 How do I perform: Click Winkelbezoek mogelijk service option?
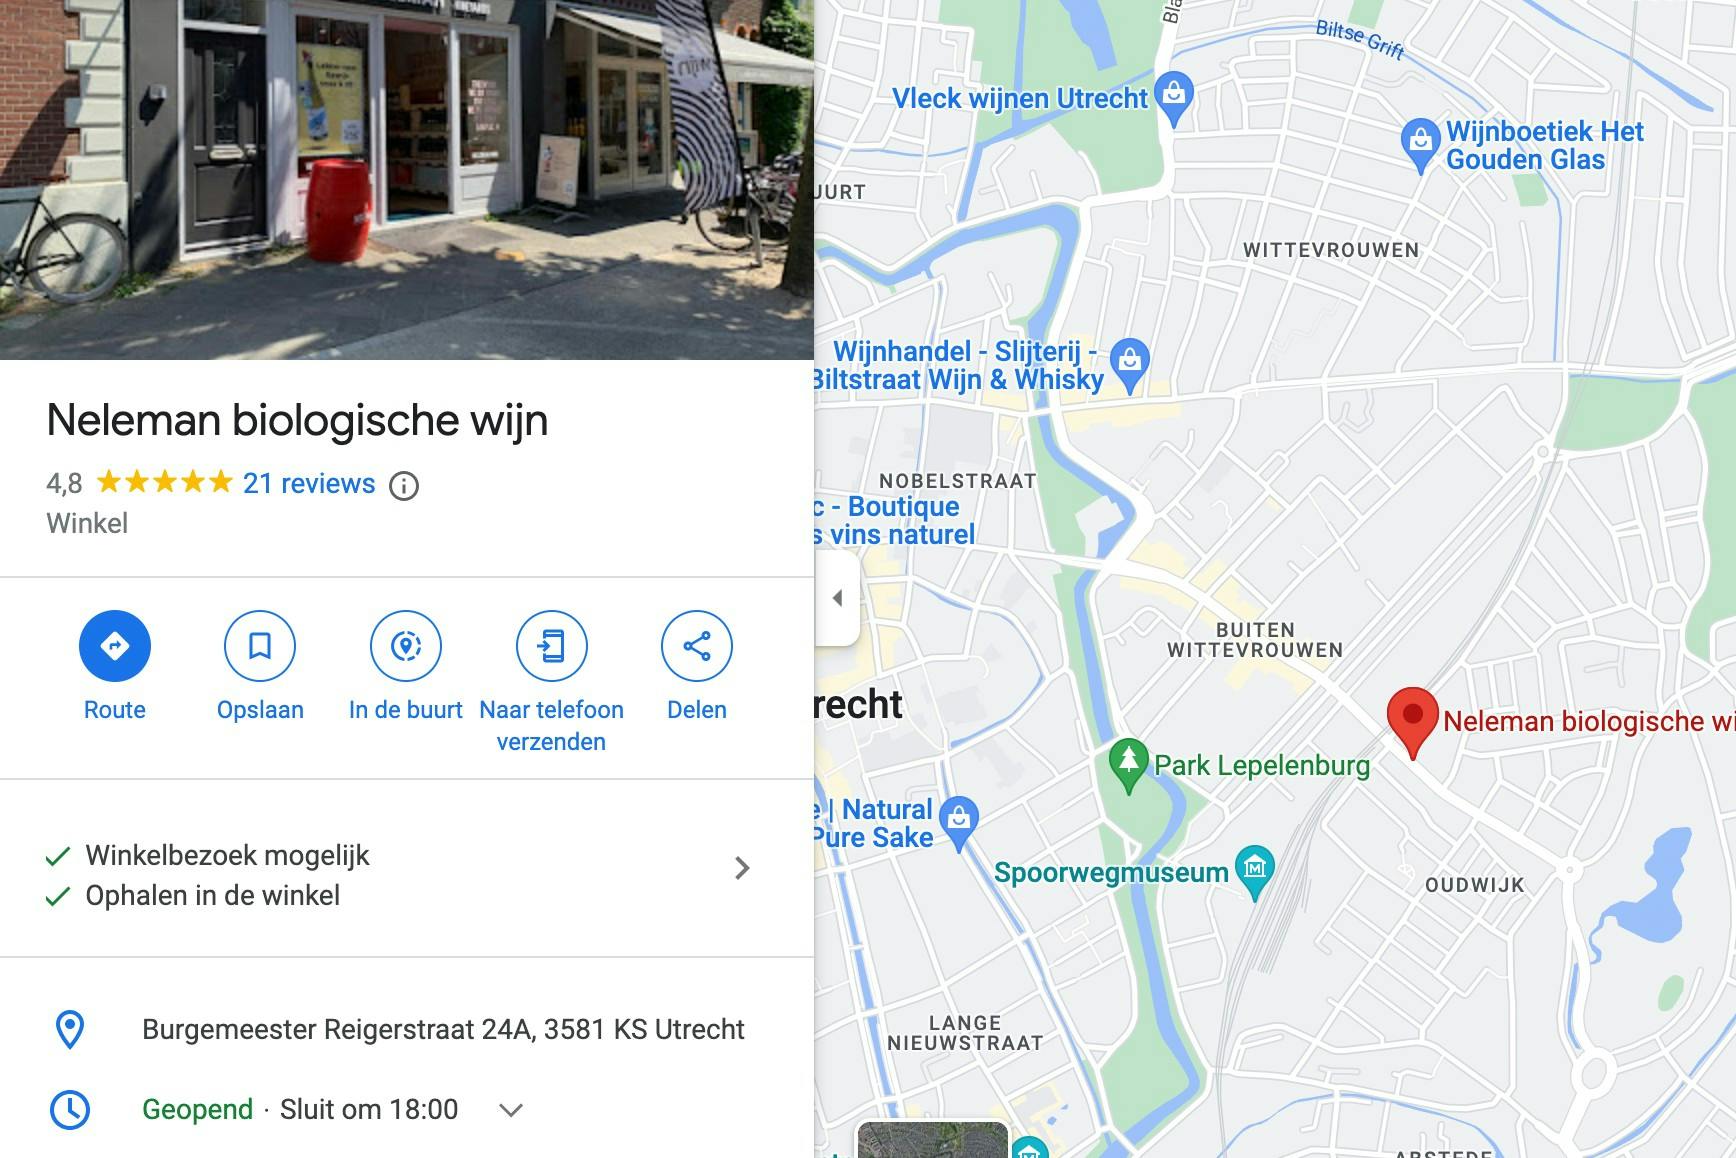(228, 856)
